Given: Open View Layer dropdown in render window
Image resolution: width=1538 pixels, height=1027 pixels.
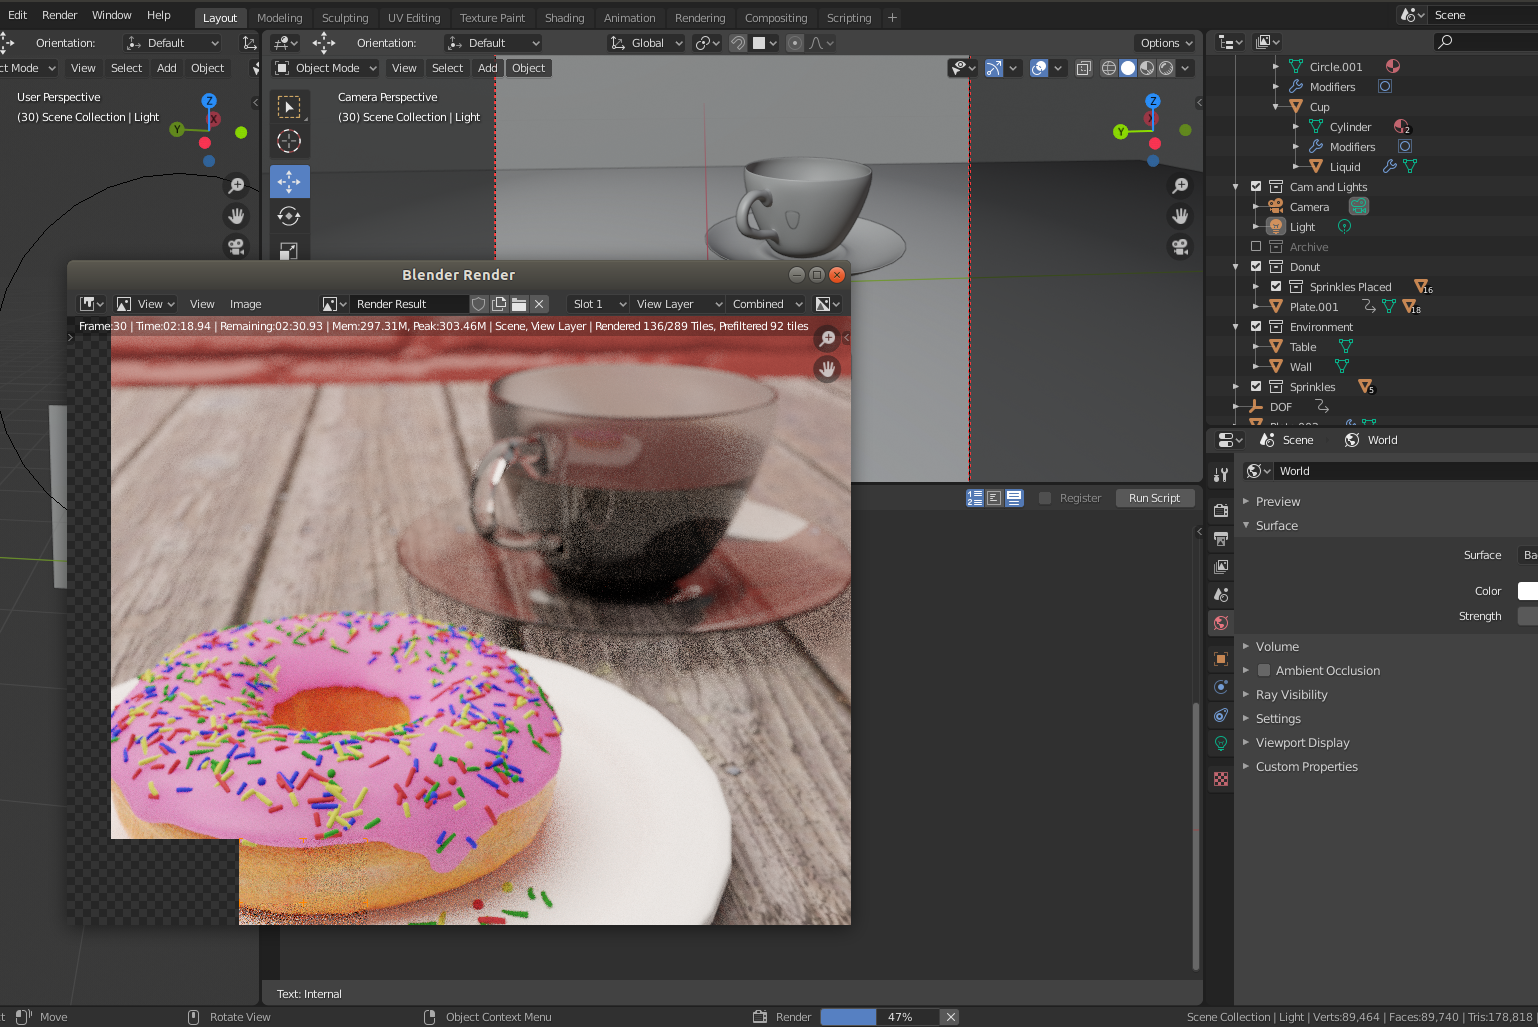Looking at the screenshot, I should click(678, 304).
